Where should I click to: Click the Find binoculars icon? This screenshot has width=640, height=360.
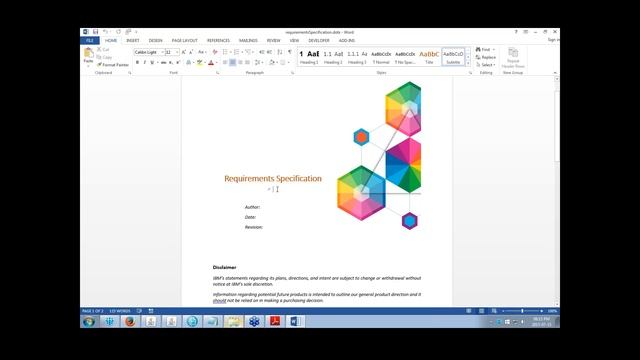[x=478, y=49]
